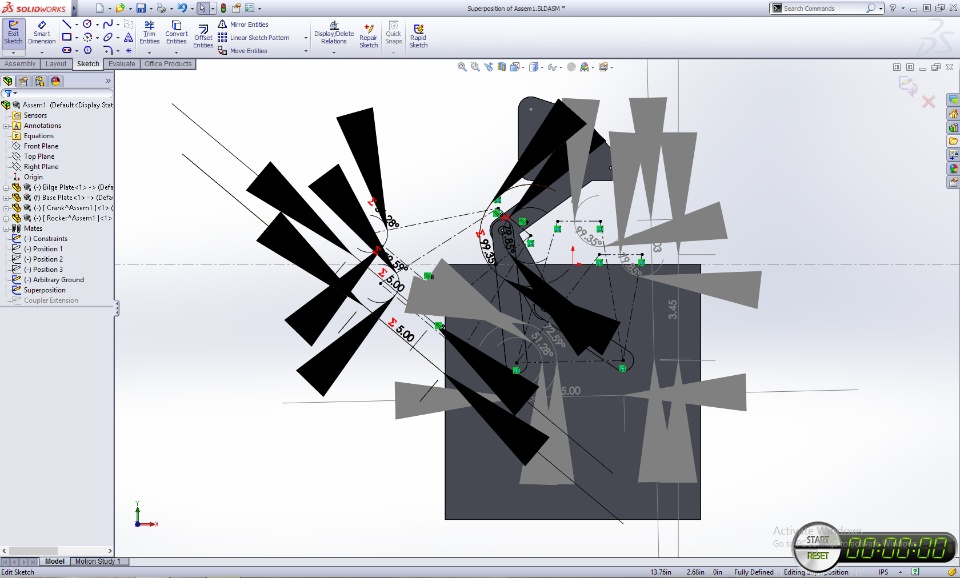This screenshot has height=578, width=960.
Task: Open the Convert Entities dropdown arrow
Action: coord(176,52)
